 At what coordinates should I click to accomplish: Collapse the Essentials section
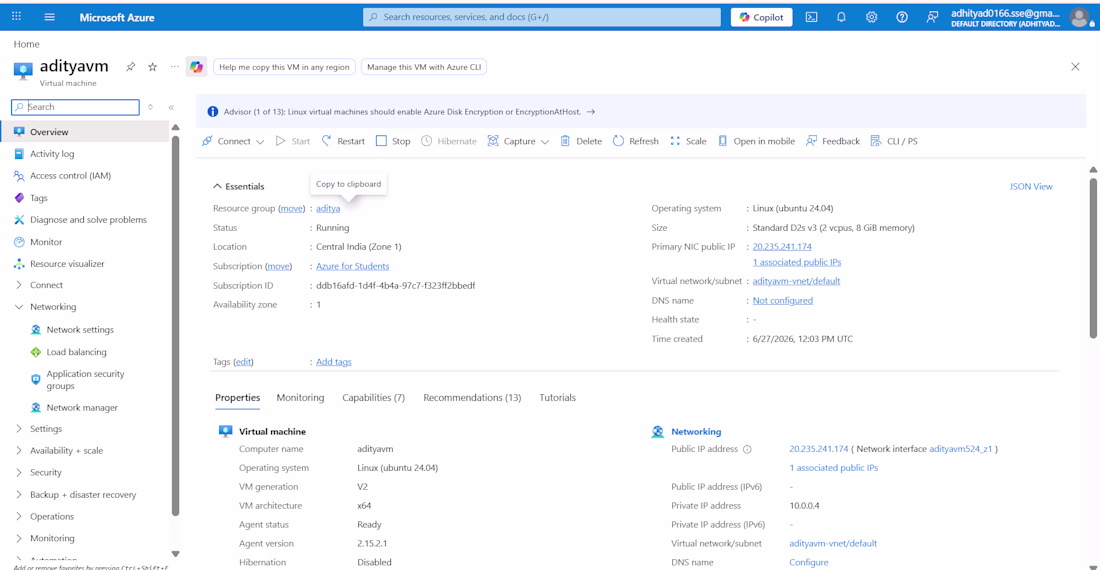pos(239,186)
